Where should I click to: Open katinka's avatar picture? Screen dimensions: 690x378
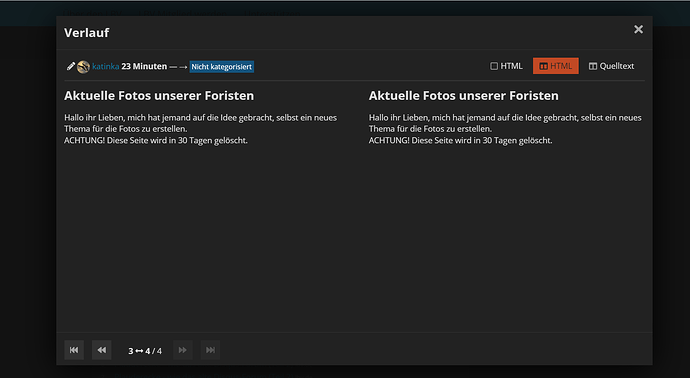pos(83,67)
